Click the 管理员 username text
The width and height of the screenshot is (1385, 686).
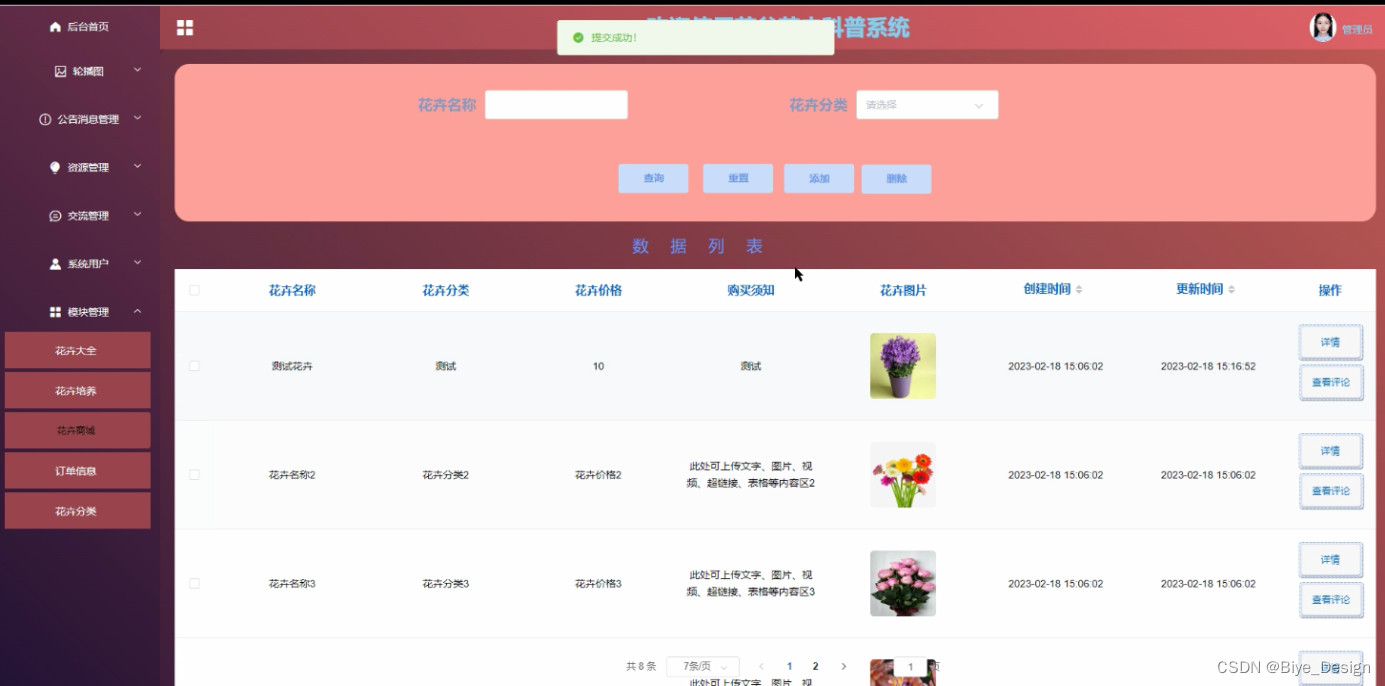pyautogui.click(x=1357, y=29)
